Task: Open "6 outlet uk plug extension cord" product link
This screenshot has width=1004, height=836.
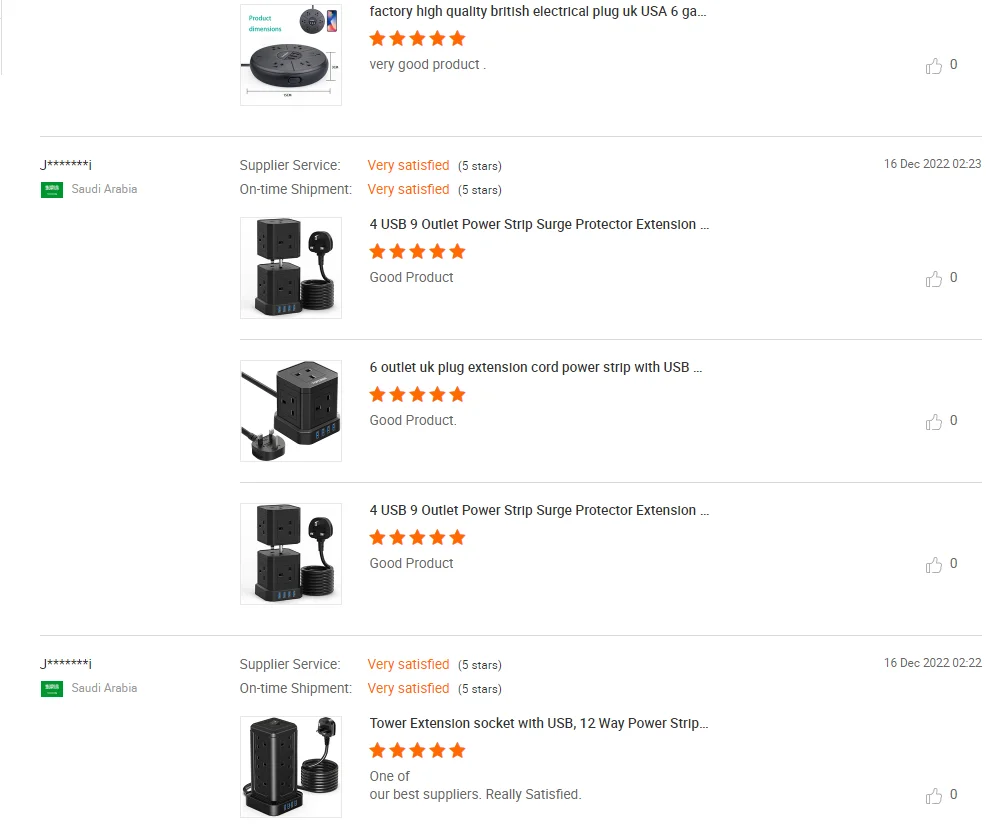Action: (x=535, y=367)
